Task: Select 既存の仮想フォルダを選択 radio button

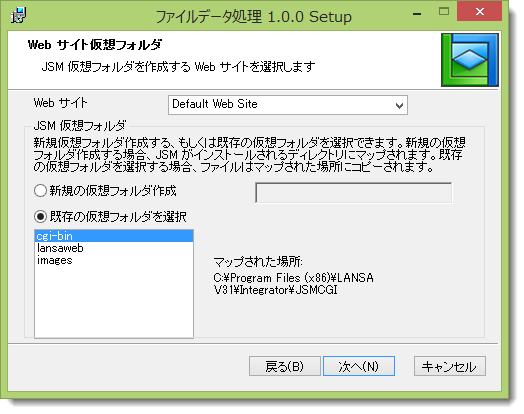Action: click(40, 217)
